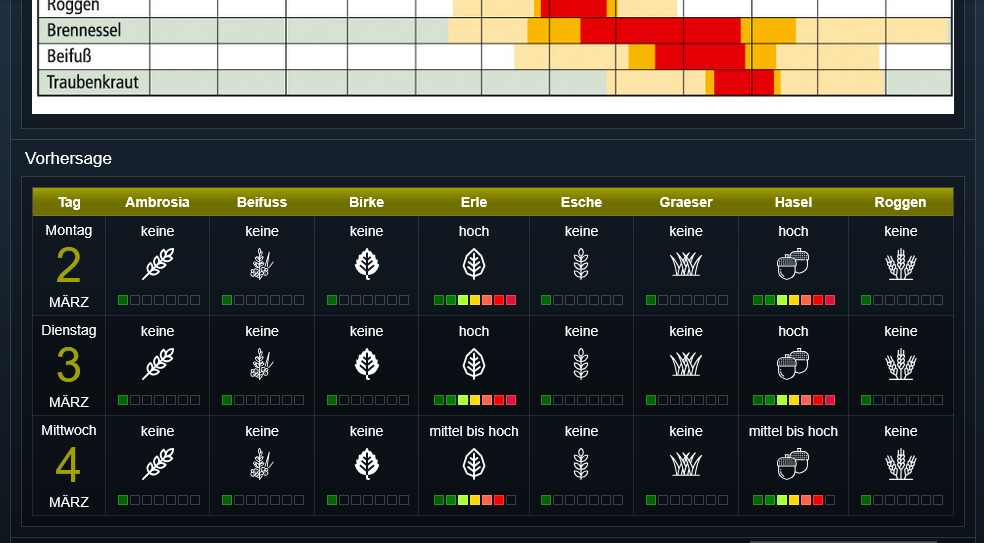984x543 pixels.
Task: Click Monday's Birke leaf icon
Action: point(366,264)
